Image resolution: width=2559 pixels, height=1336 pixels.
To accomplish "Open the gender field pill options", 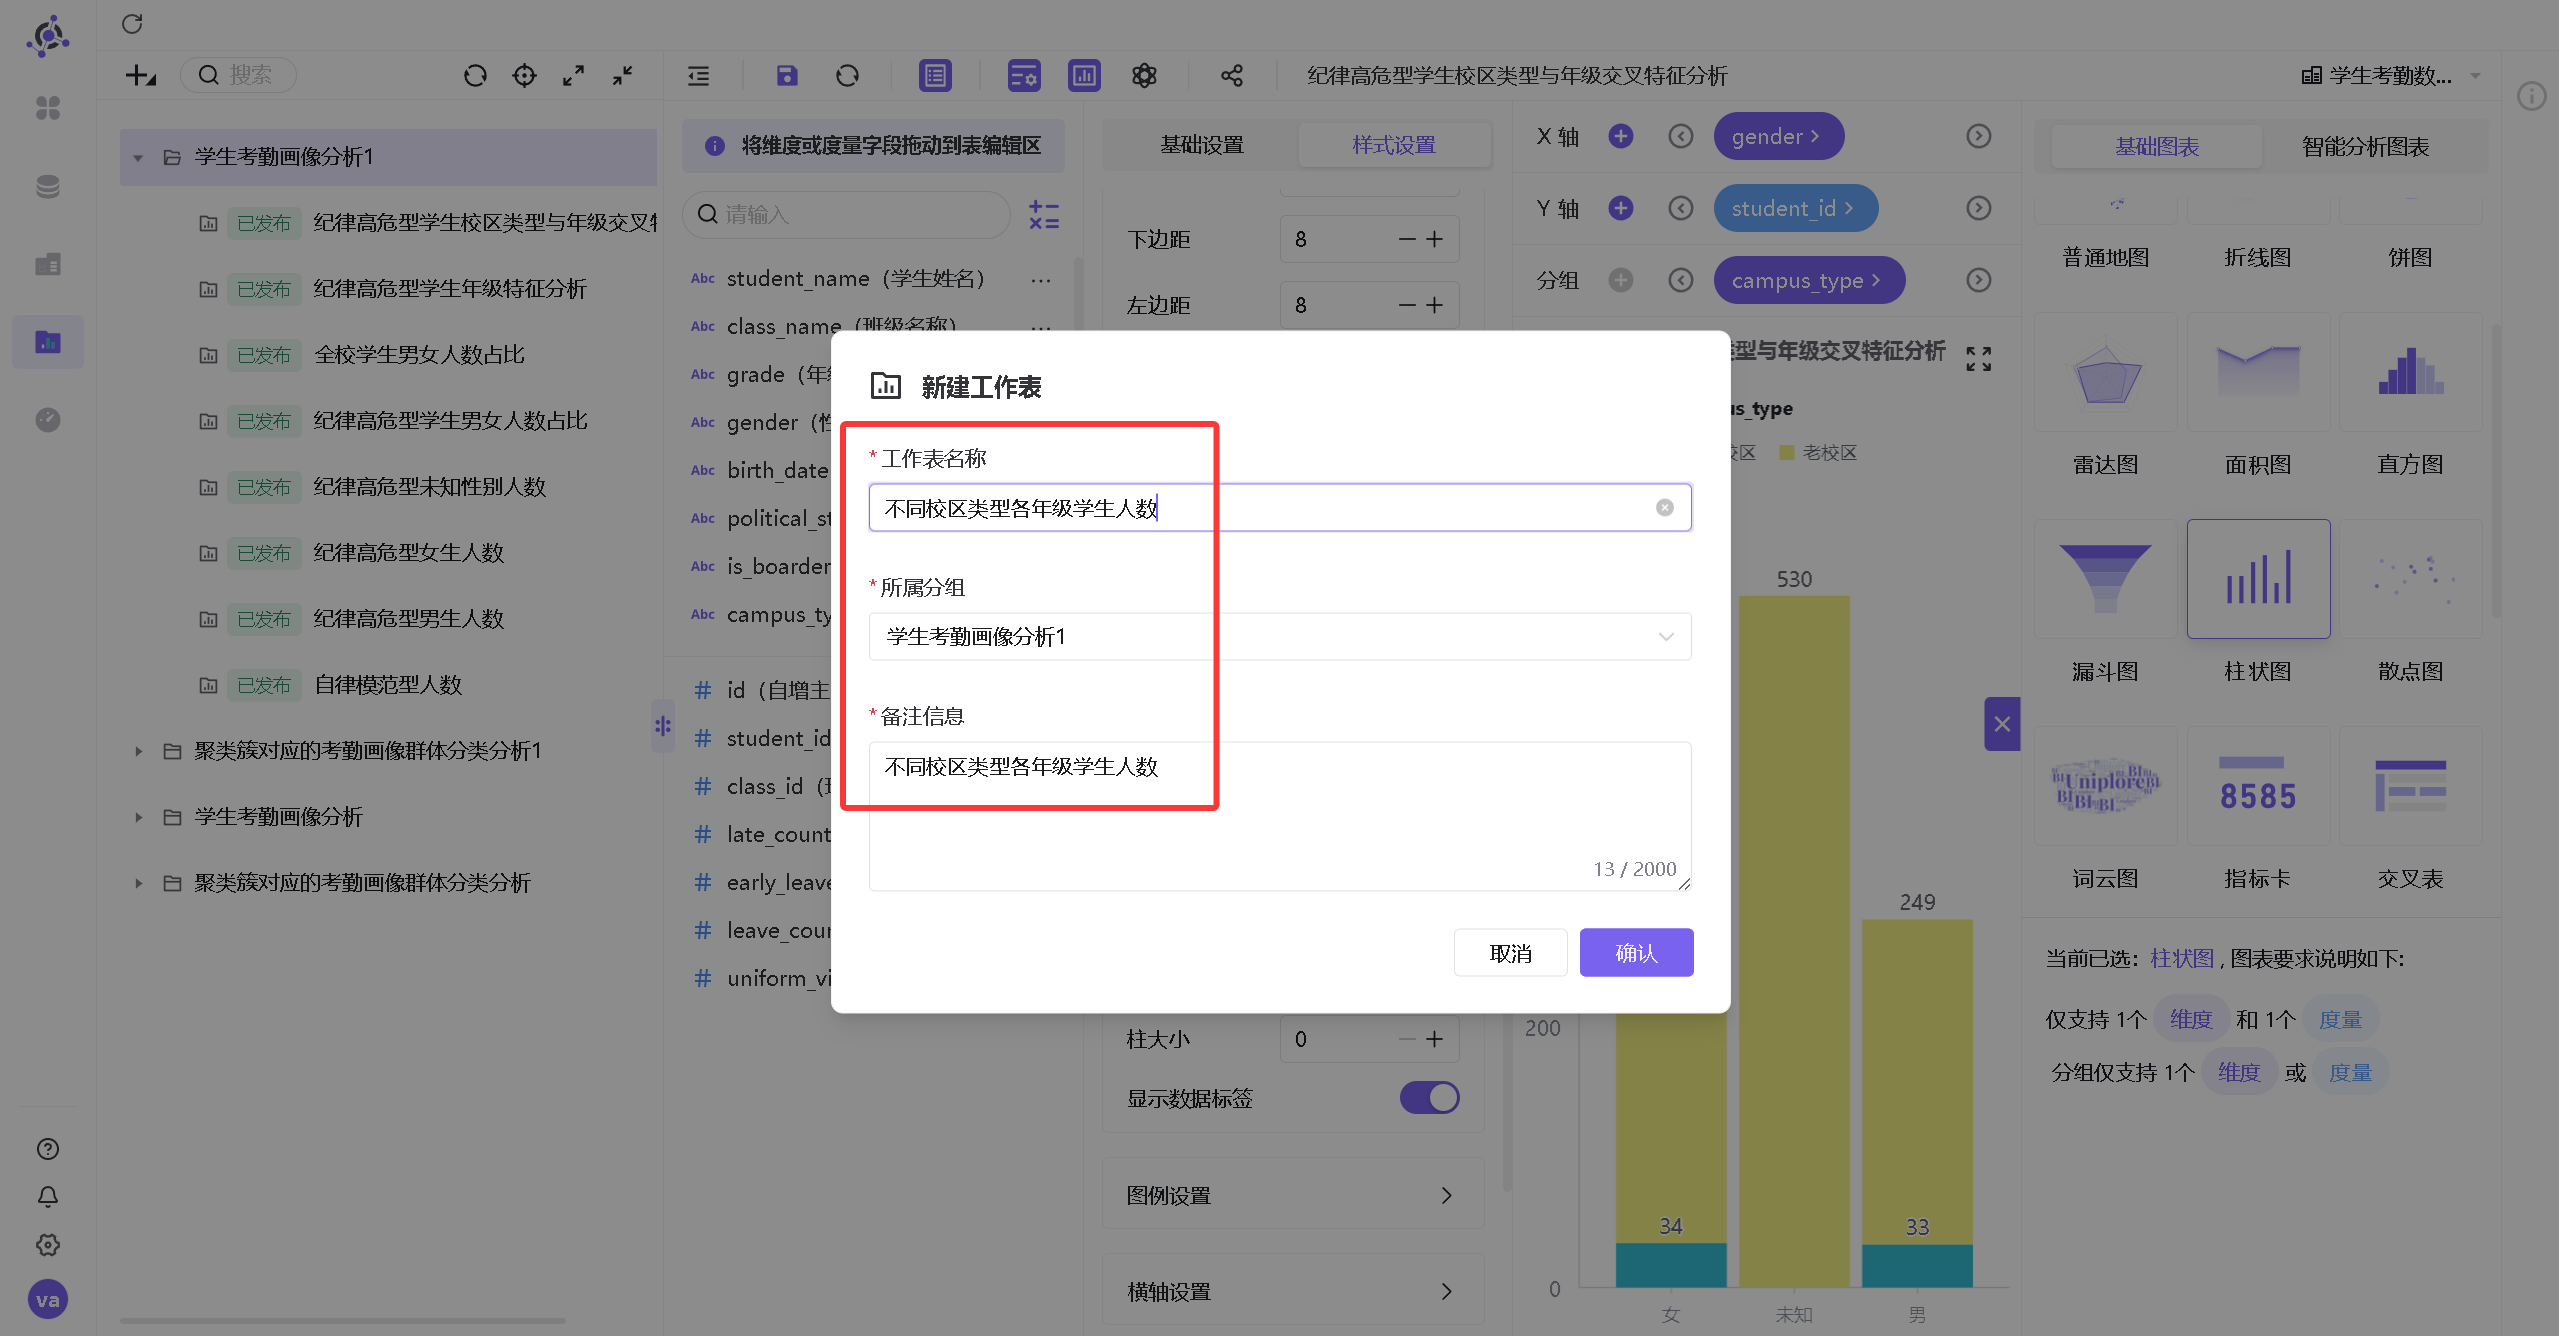I will click(1778, 136).
